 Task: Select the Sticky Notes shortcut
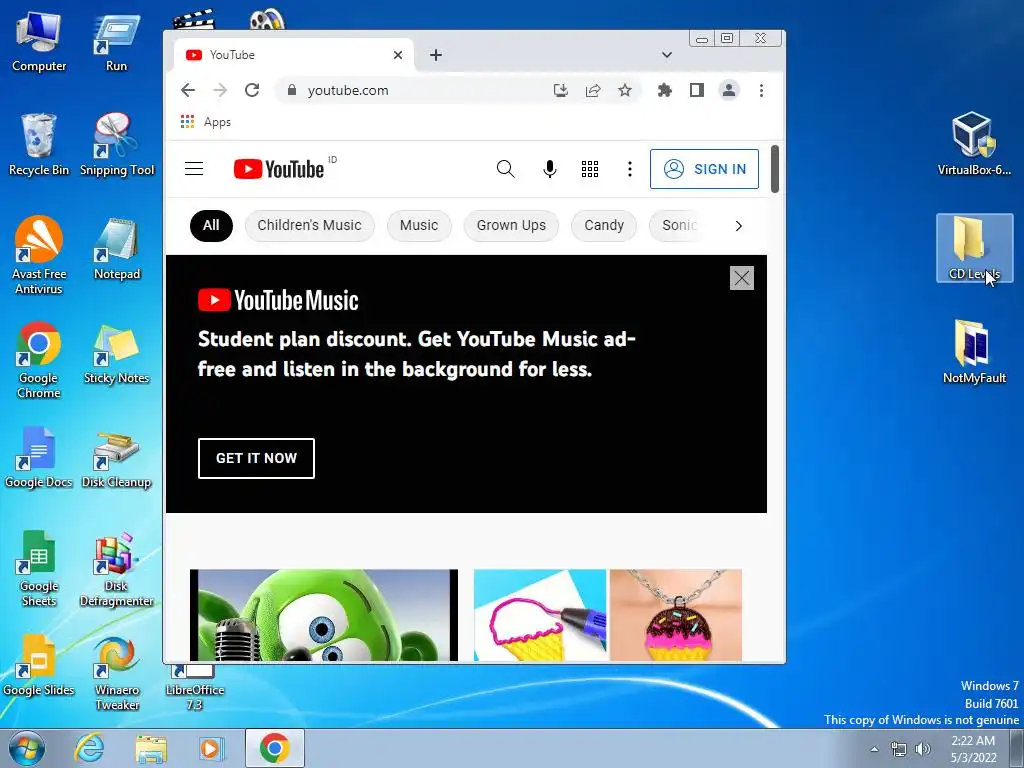click(x=117, y=352)
